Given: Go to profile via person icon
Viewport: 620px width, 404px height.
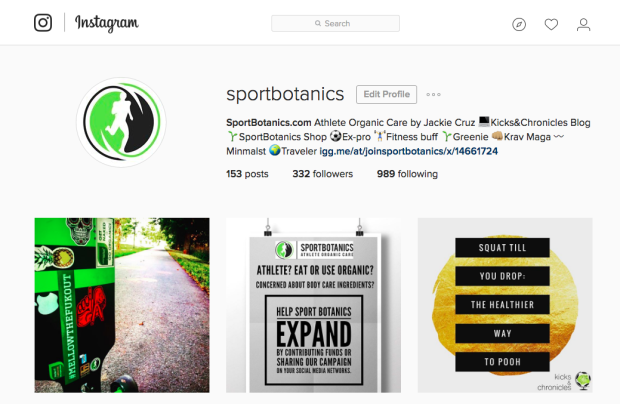Looking at the screenshot, I should [583, 25].
